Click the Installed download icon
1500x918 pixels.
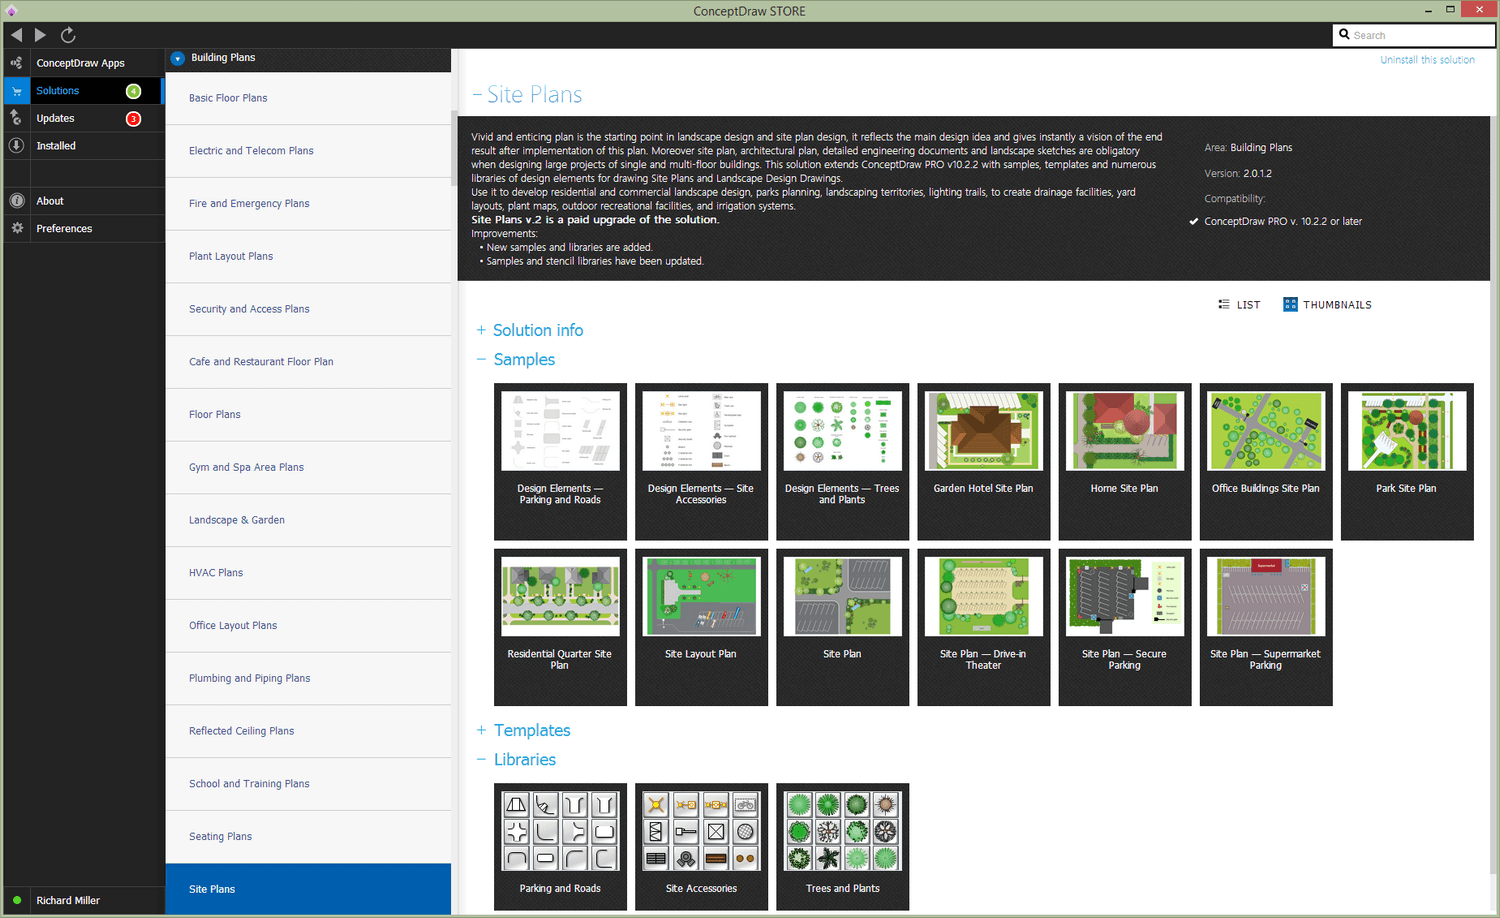click(x=17, y=145)
